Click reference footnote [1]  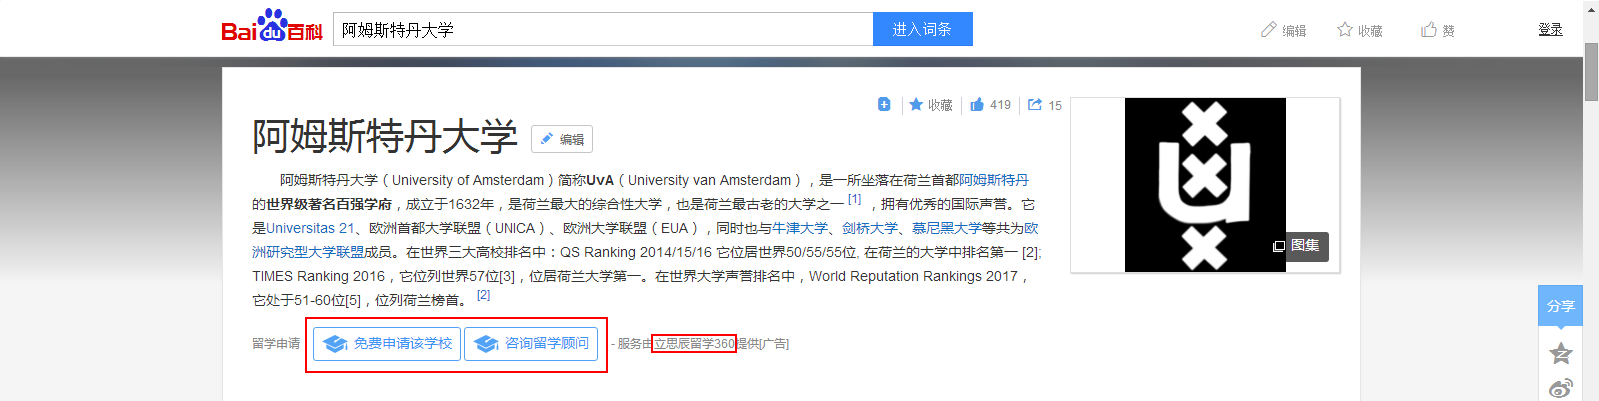pos(855,199)
